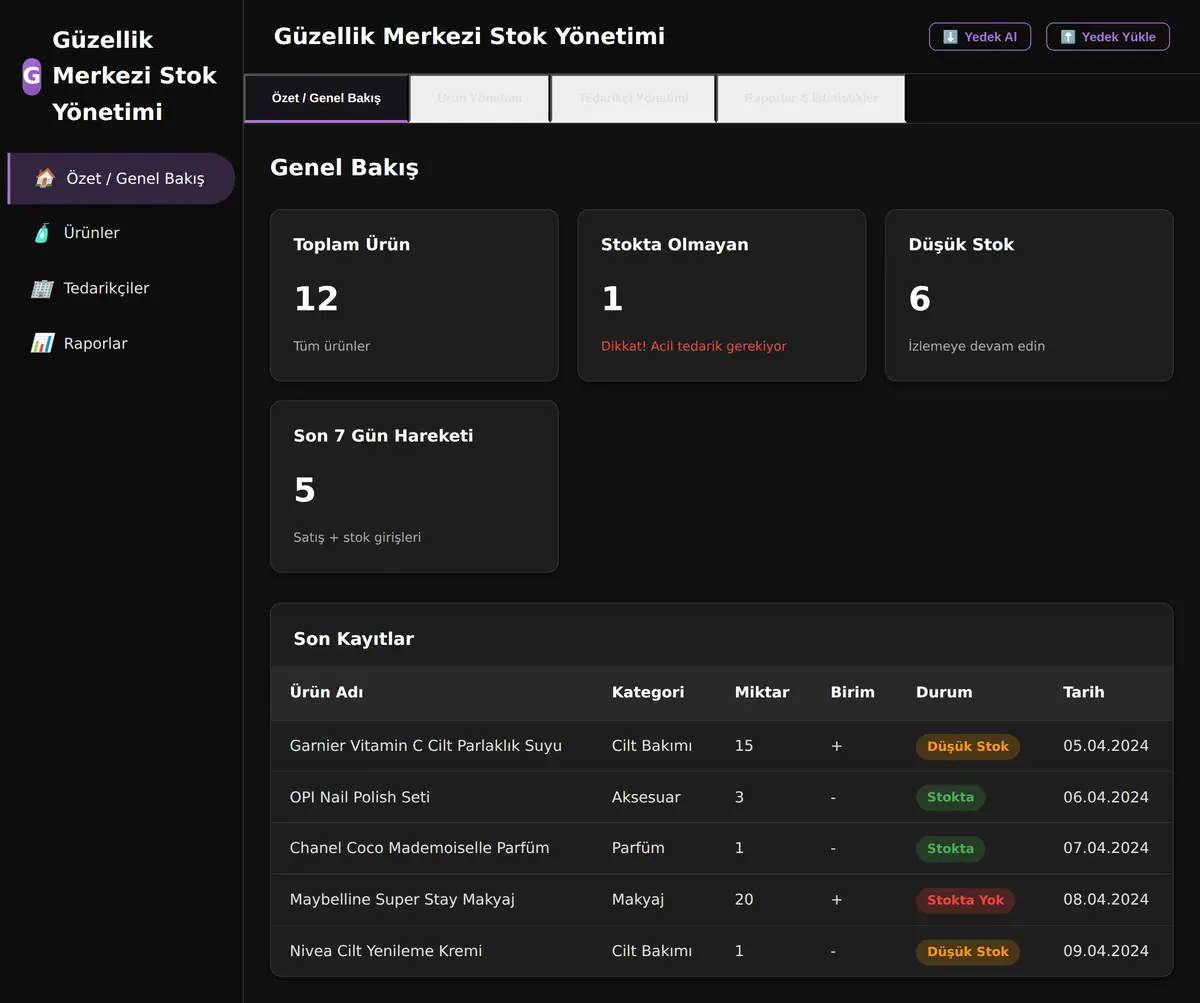Select Garnier Vitamin C Cilt Parlaklık Suyu
Image resolution: width=1200 pixels, height=1003 pixels.
(x=426, y=746)
